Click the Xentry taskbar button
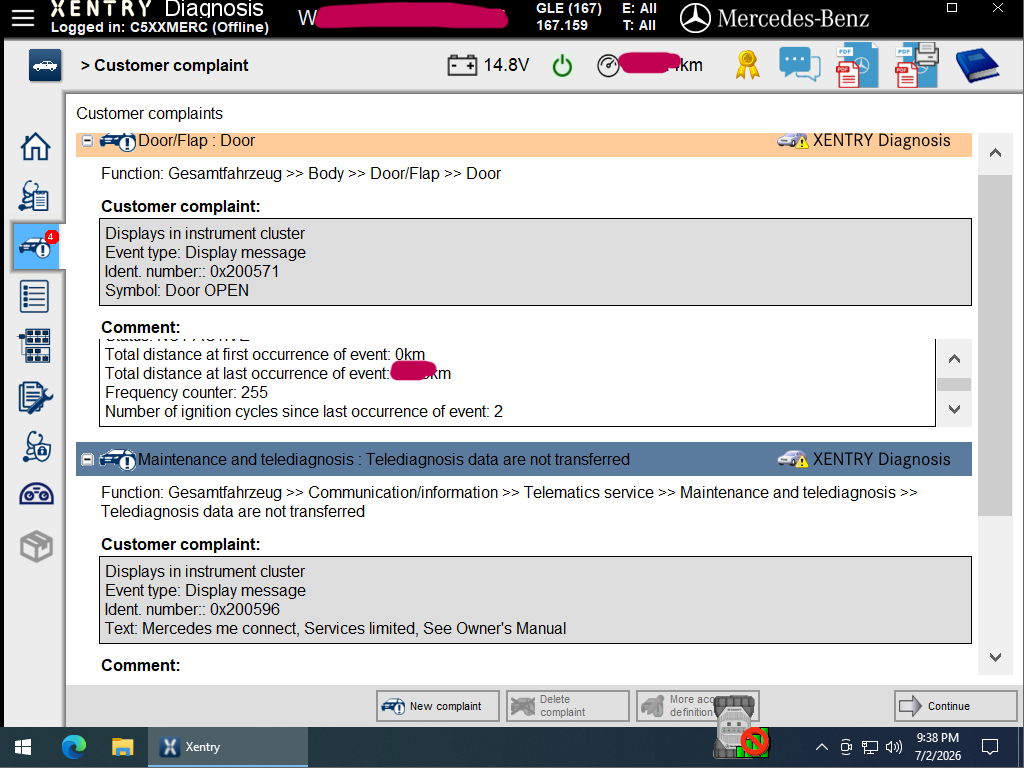 point(227,747)
